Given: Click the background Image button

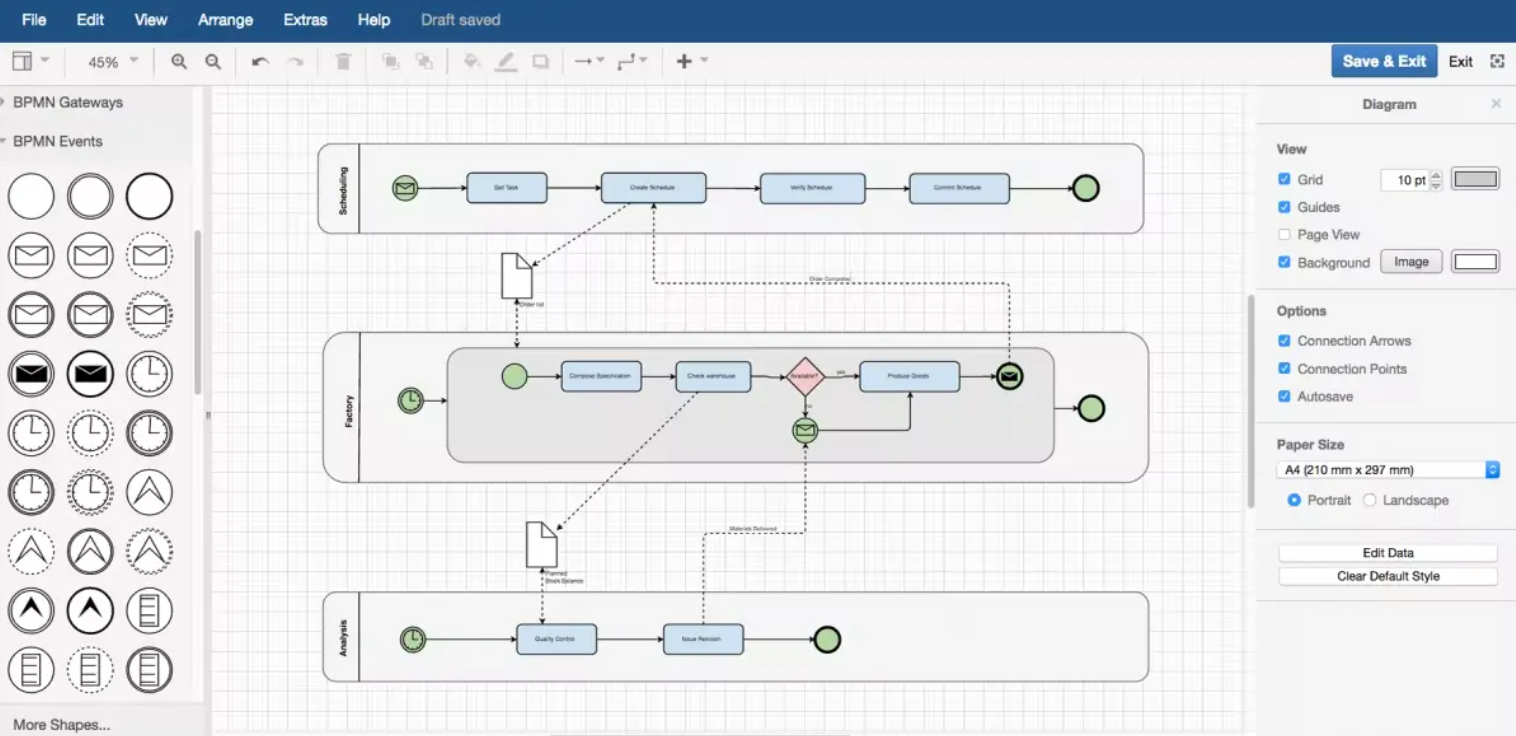Looking at the screenshot, I should (x=1411, y=262).
